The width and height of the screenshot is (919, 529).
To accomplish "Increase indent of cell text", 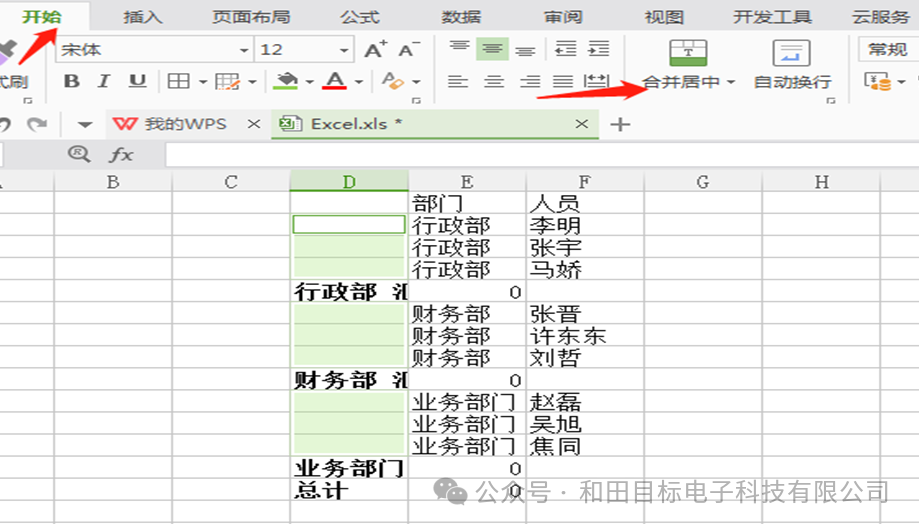I will point(598,49).
